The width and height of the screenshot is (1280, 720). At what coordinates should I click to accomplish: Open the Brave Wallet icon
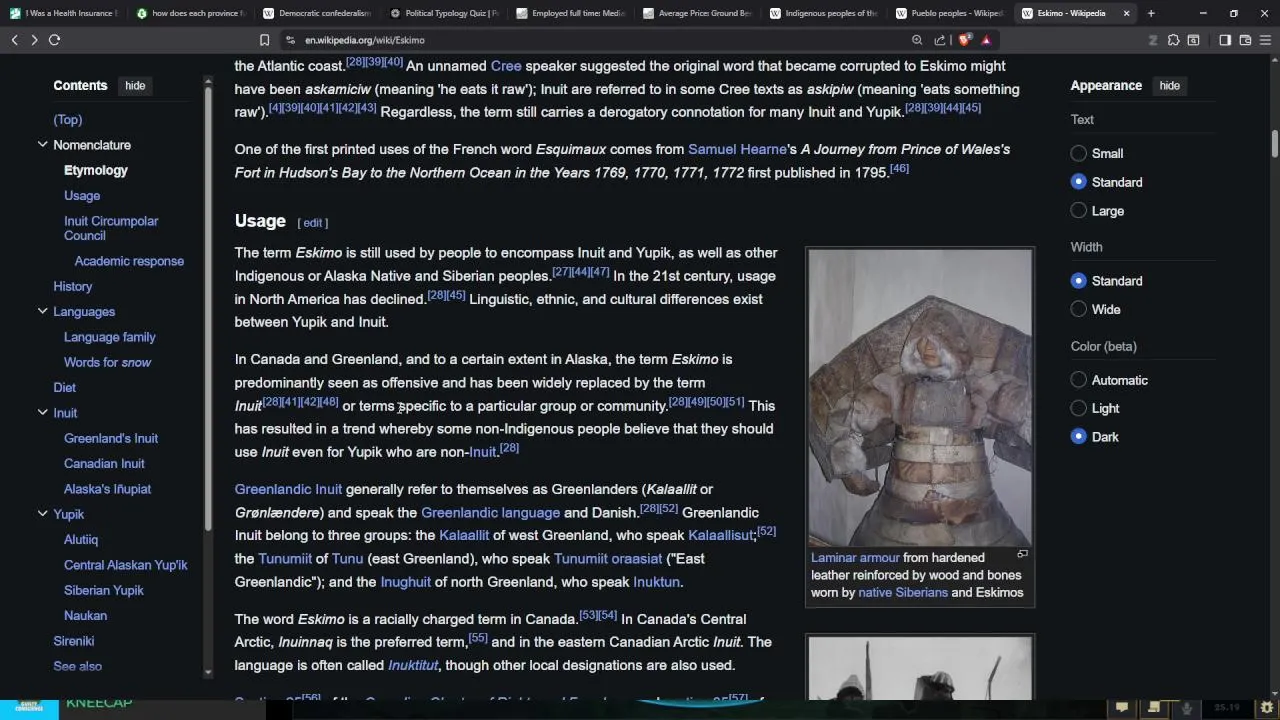pos(1245,40)
